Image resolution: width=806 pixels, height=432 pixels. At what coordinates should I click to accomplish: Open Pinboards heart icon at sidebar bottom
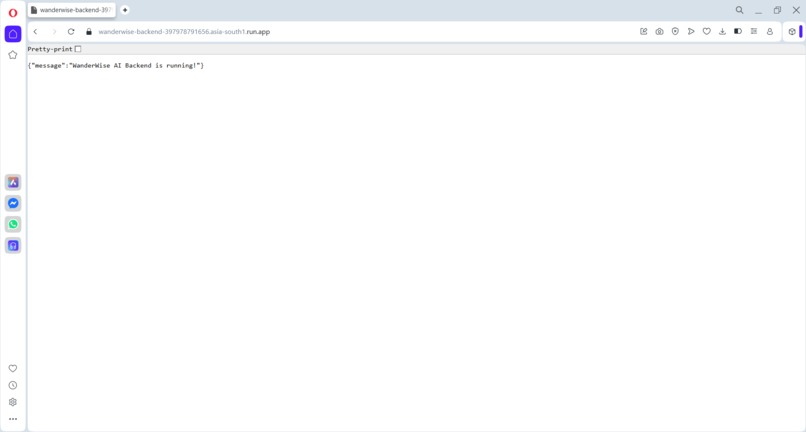pyautogui.click(x=13, y=368)
